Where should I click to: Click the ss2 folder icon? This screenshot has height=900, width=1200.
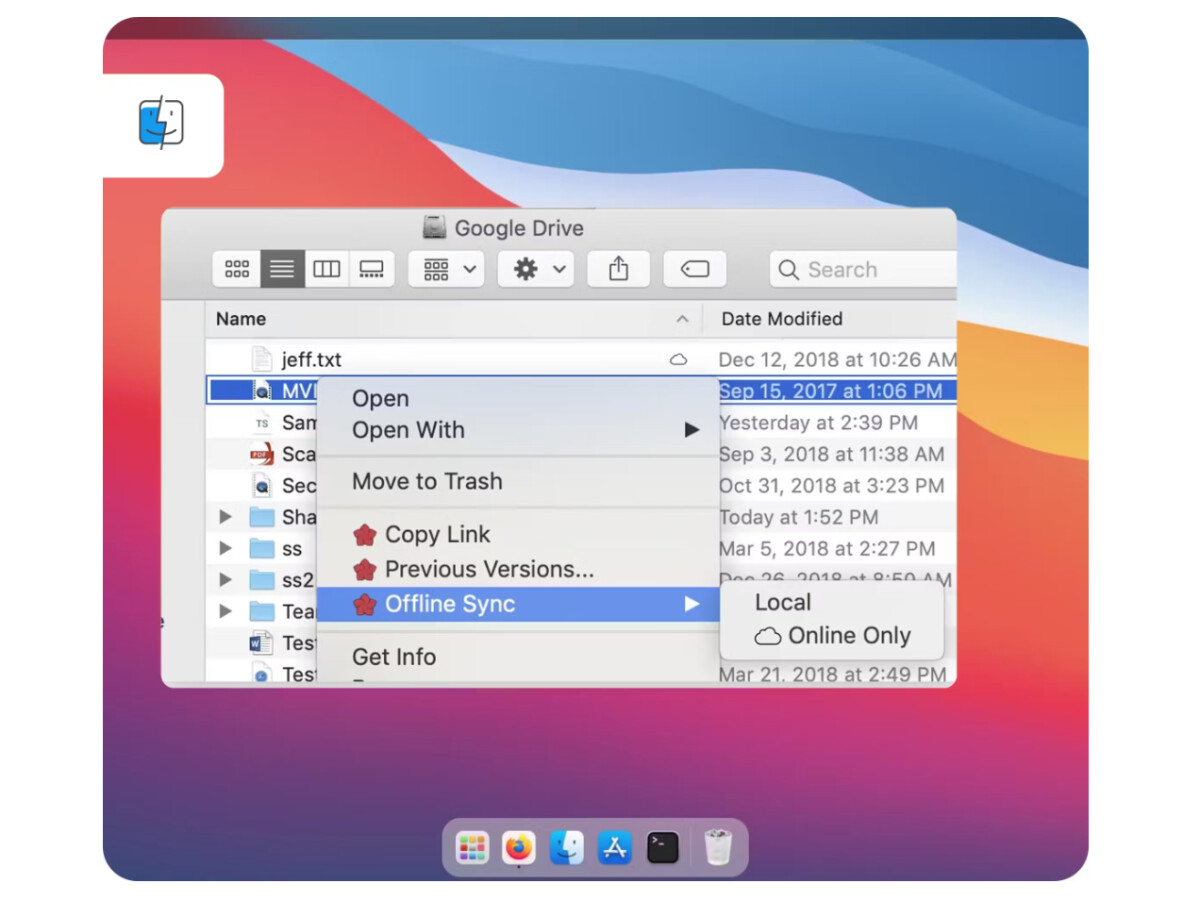[x=262, y=580]
